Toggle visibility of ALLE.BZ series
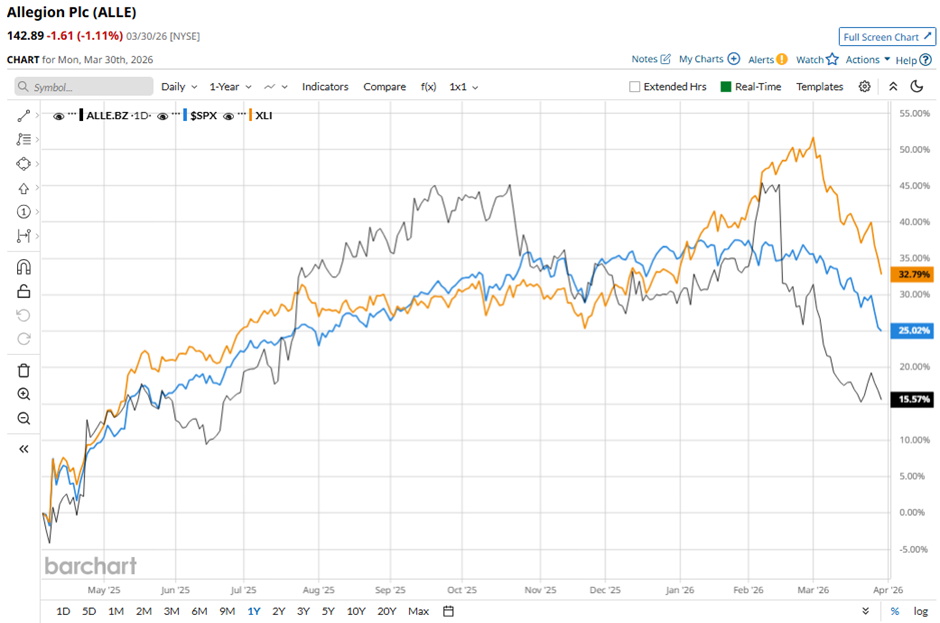This screenshot has height=623, width=940. [58, 116]
